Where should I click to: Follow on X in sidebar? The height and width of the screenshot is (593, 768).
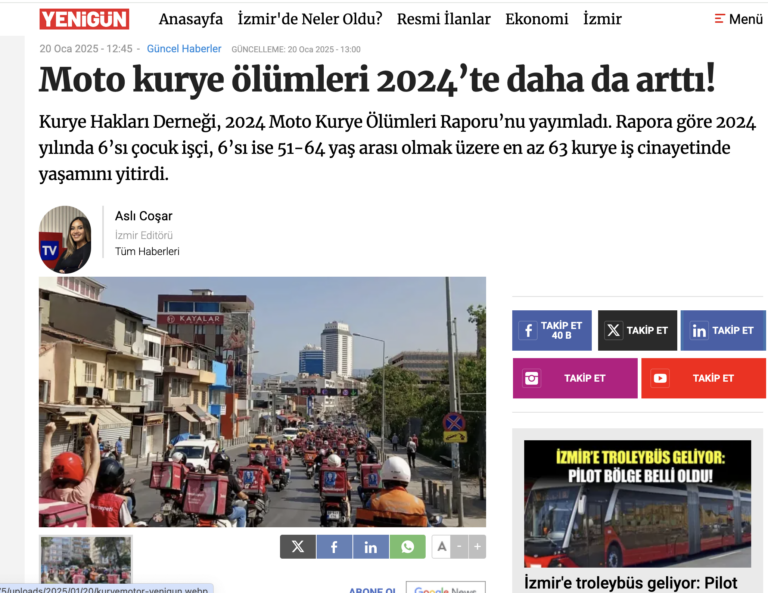637,331
